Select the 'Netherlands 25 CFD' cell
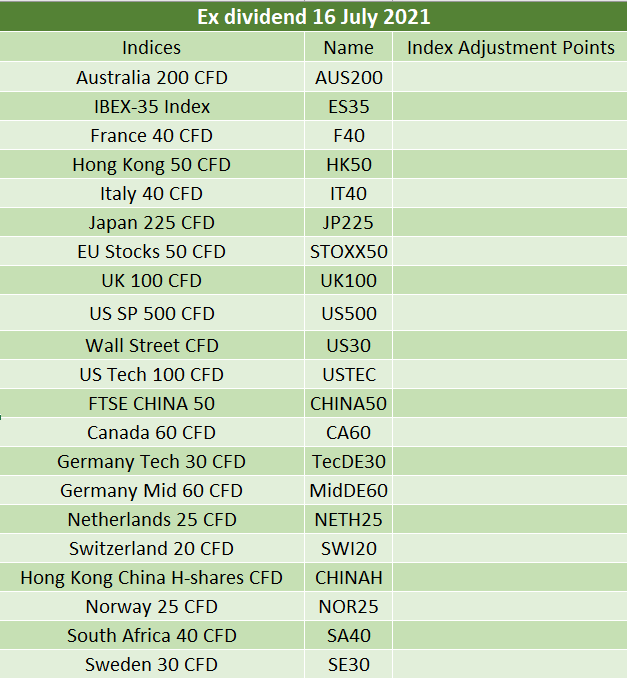The width and height of the screenshot is (627, 678). click(152, 519)
